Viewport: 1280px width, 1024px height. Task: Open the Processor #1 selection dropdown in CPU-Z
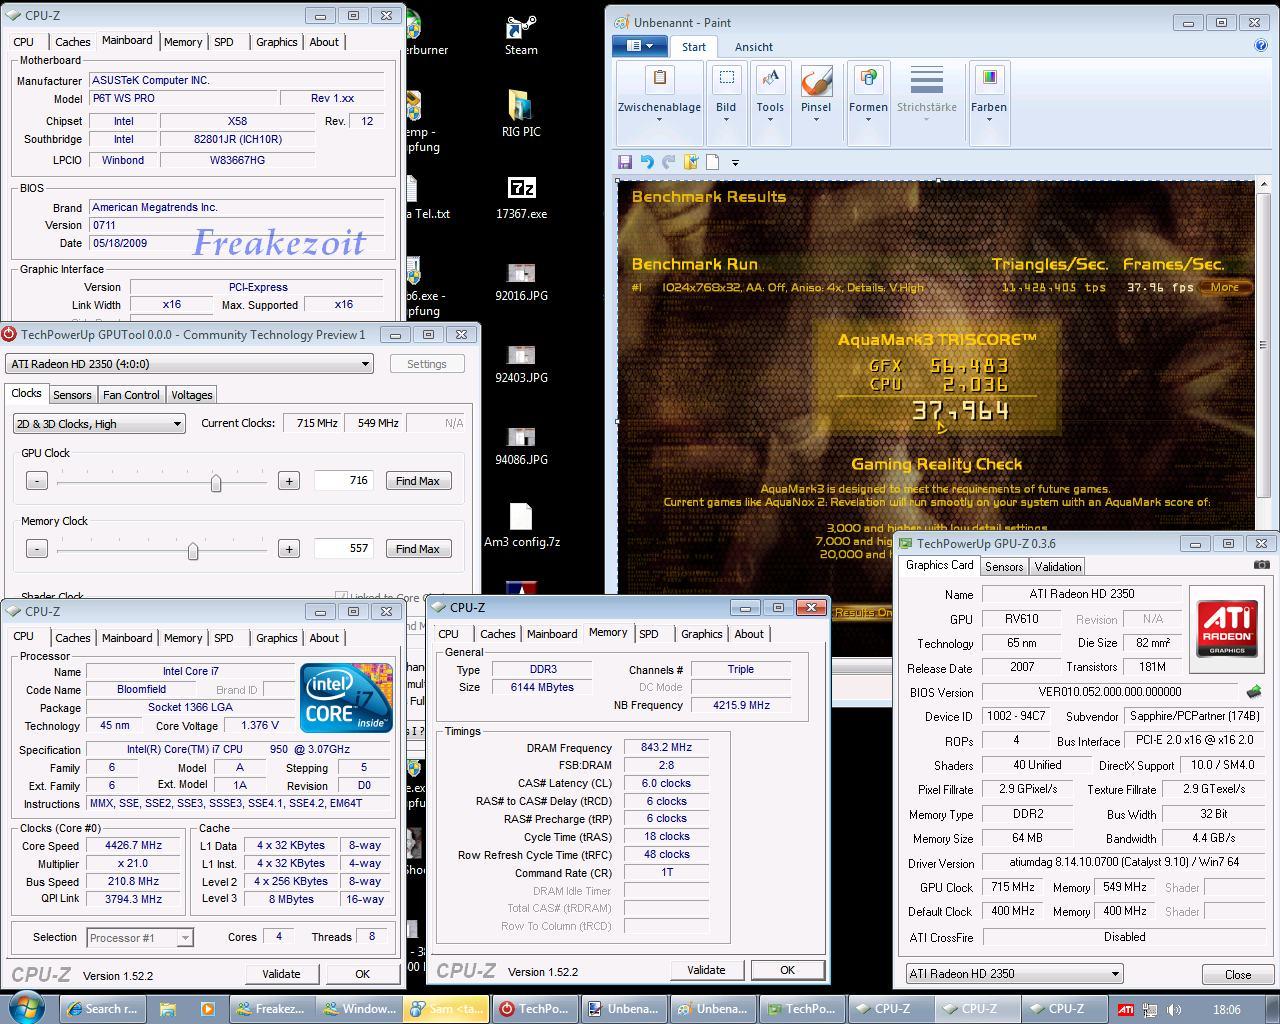[139, 937]
